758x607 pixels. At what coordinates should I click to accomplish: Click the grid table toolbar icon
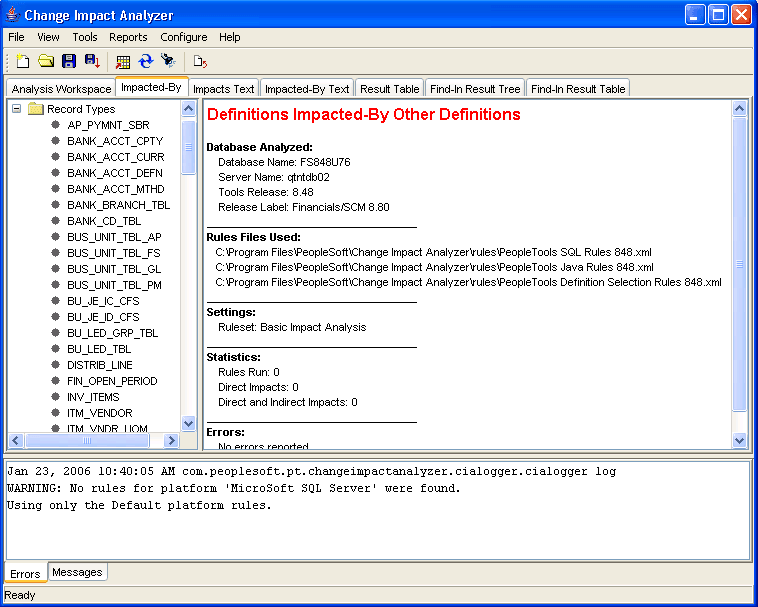click(123, 61)
